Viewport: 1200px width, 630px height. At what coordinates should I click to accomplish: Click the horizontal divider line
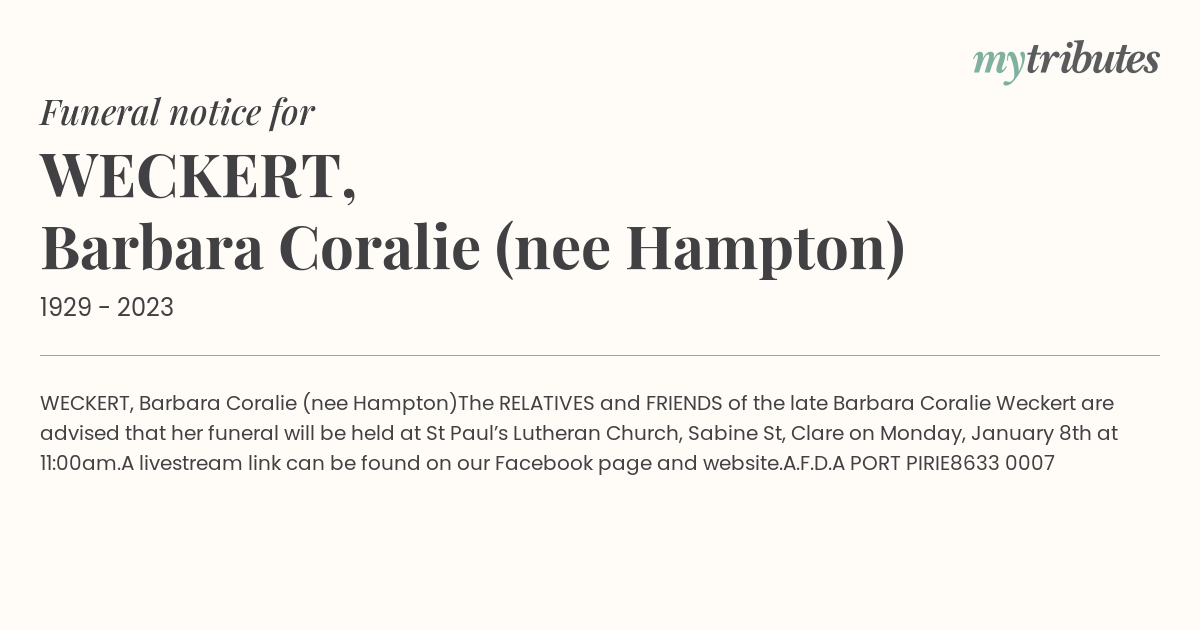(600, 355)
